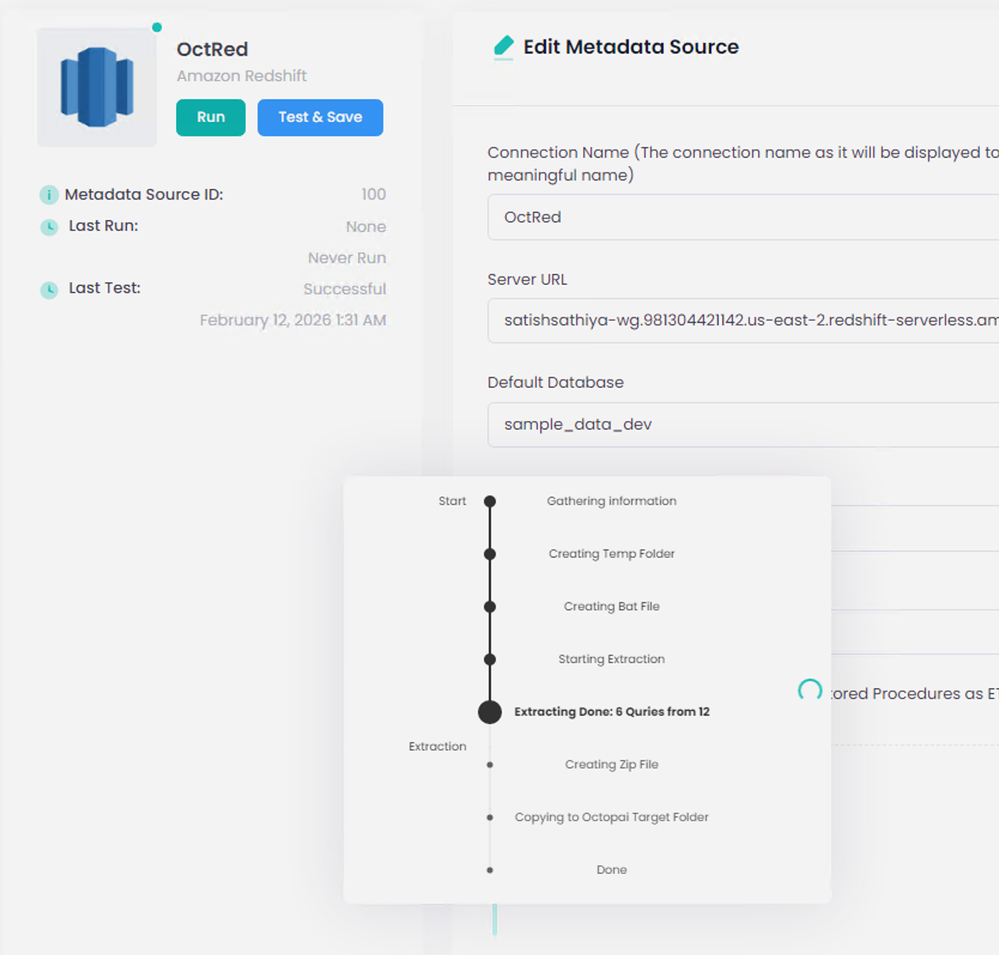999x955 pixels.
Task: Click the Edit Metadata Source pencil icon
Action: coord(503,47)
